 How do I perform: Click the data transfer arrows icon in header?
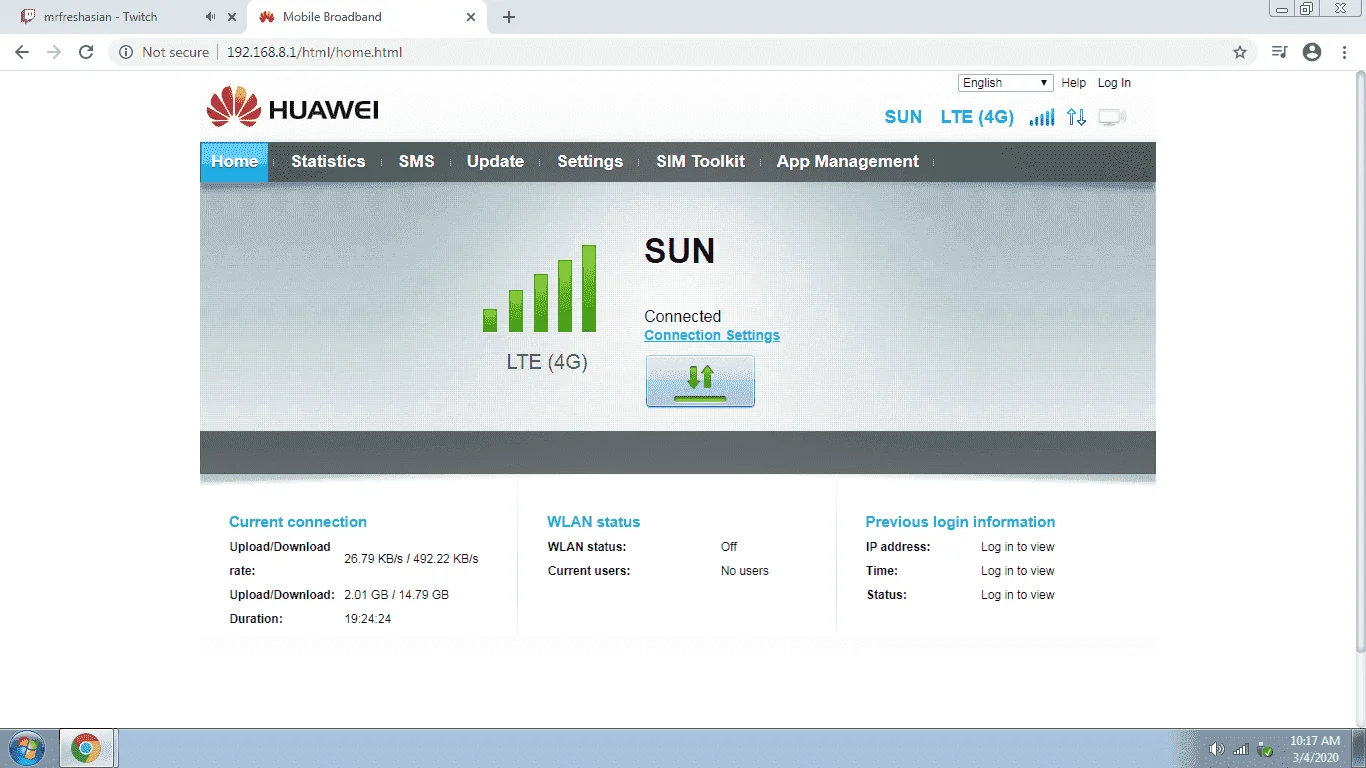[1076, 117]
